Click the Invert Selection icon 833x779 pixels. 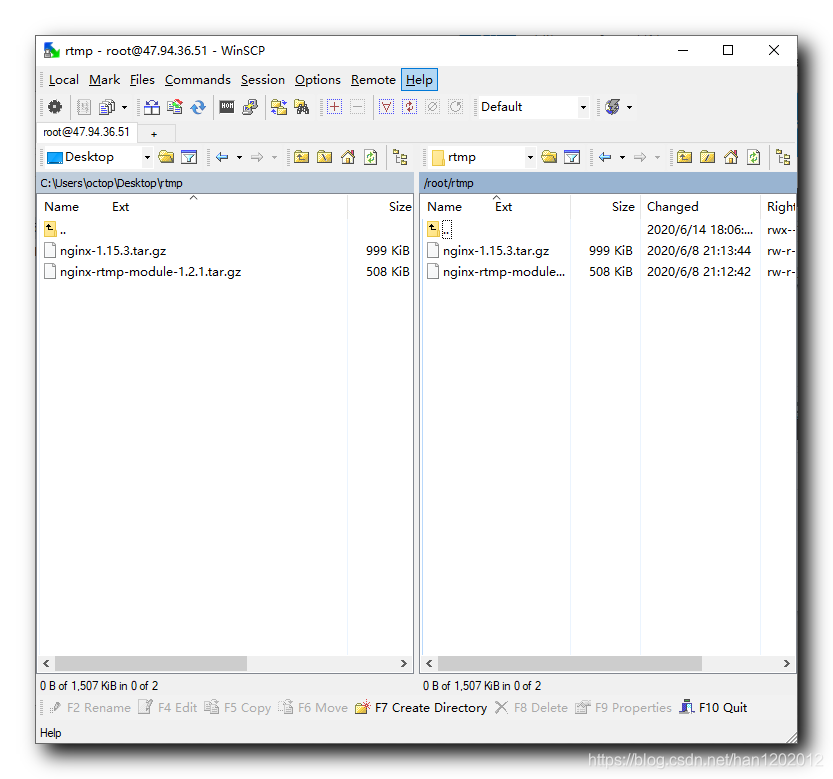pyautogui.click(x=409, y=107)
